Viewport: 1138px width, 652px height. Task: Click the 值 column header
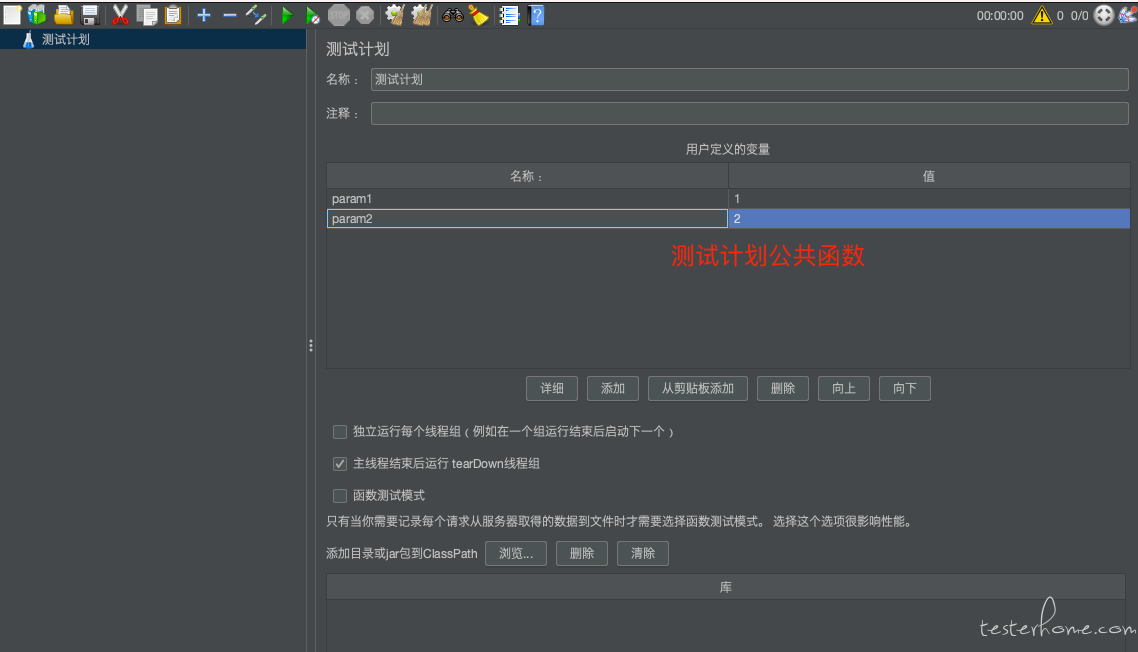point(929,176)
